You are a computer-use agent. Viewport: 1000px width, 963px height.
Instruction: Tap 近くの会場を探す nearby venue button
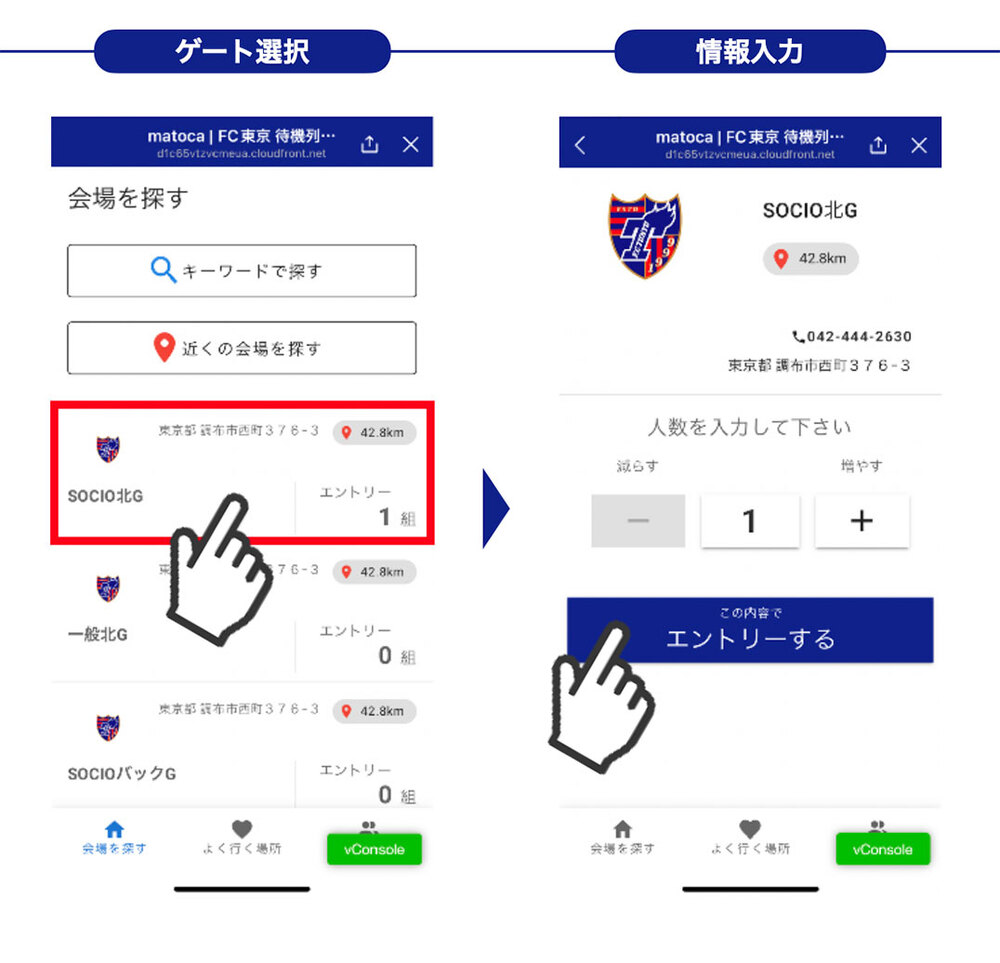pyautogui.click(x=242, y=348)
